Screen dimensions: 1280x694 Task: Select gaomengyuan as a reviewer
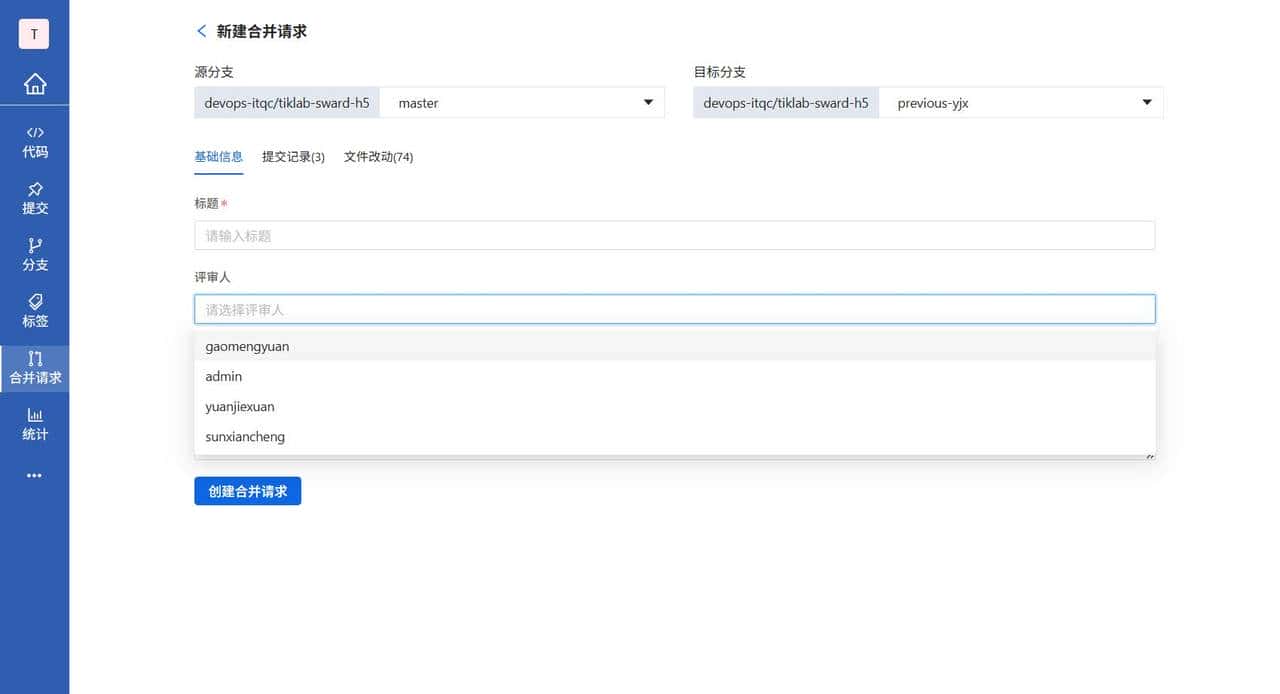[x=247, y=346]
